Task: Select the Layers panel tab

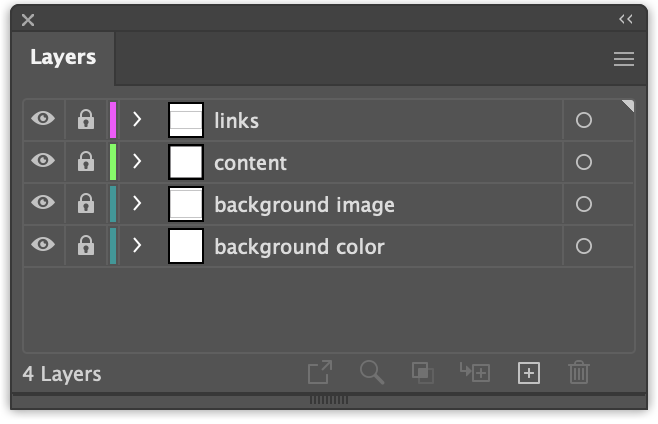Action: (63, 58)
